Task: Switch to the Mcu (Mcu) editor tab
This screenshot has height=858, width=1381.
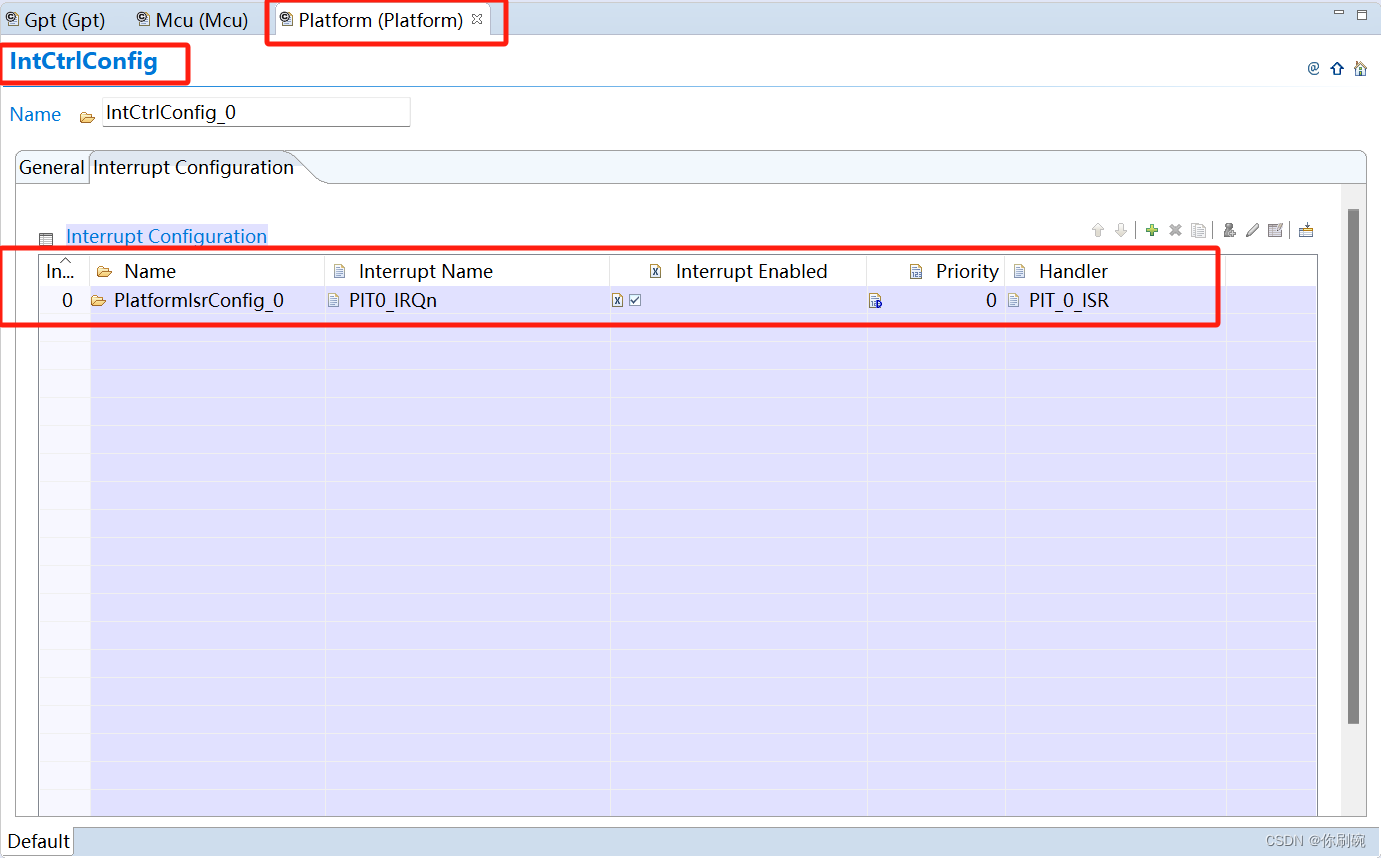Action: [193, 20]
